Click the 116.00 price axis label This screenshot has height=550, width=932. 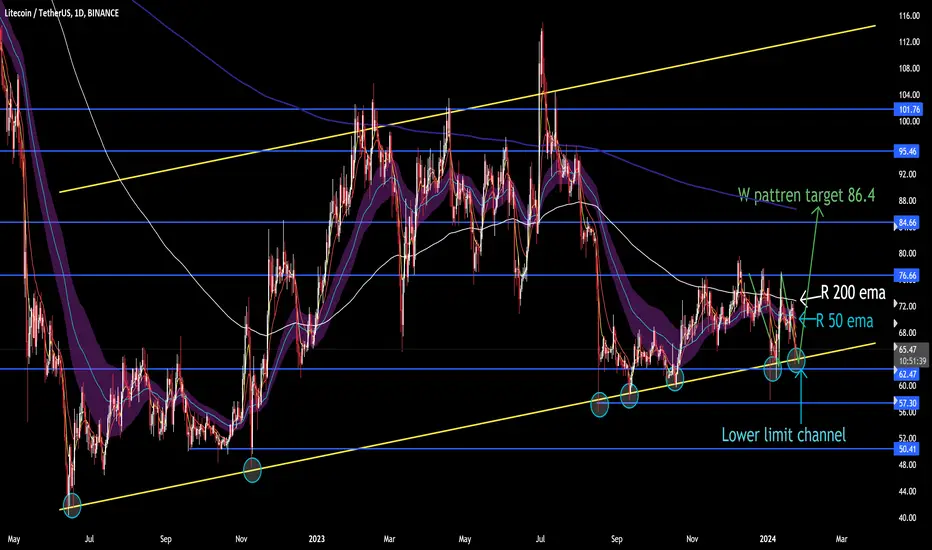click(909, 16)
